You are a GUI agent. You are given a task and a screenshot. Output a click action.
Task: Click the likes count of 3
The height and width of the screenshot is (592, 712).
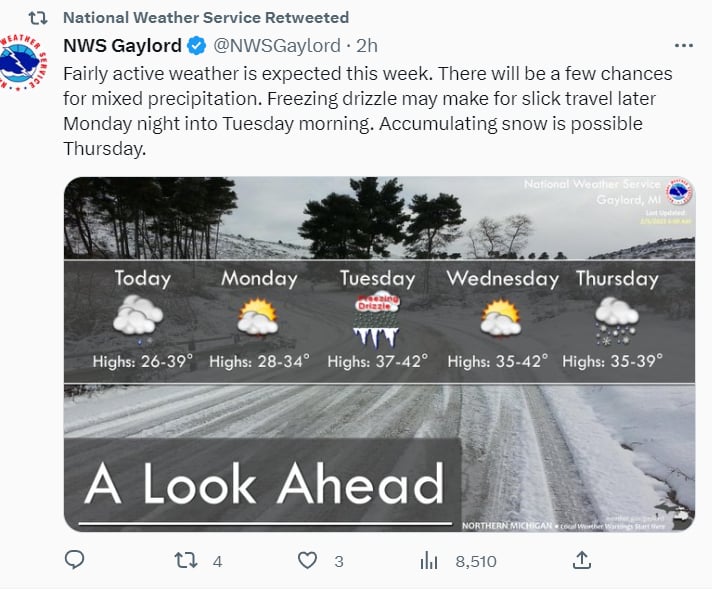[339, 562]
